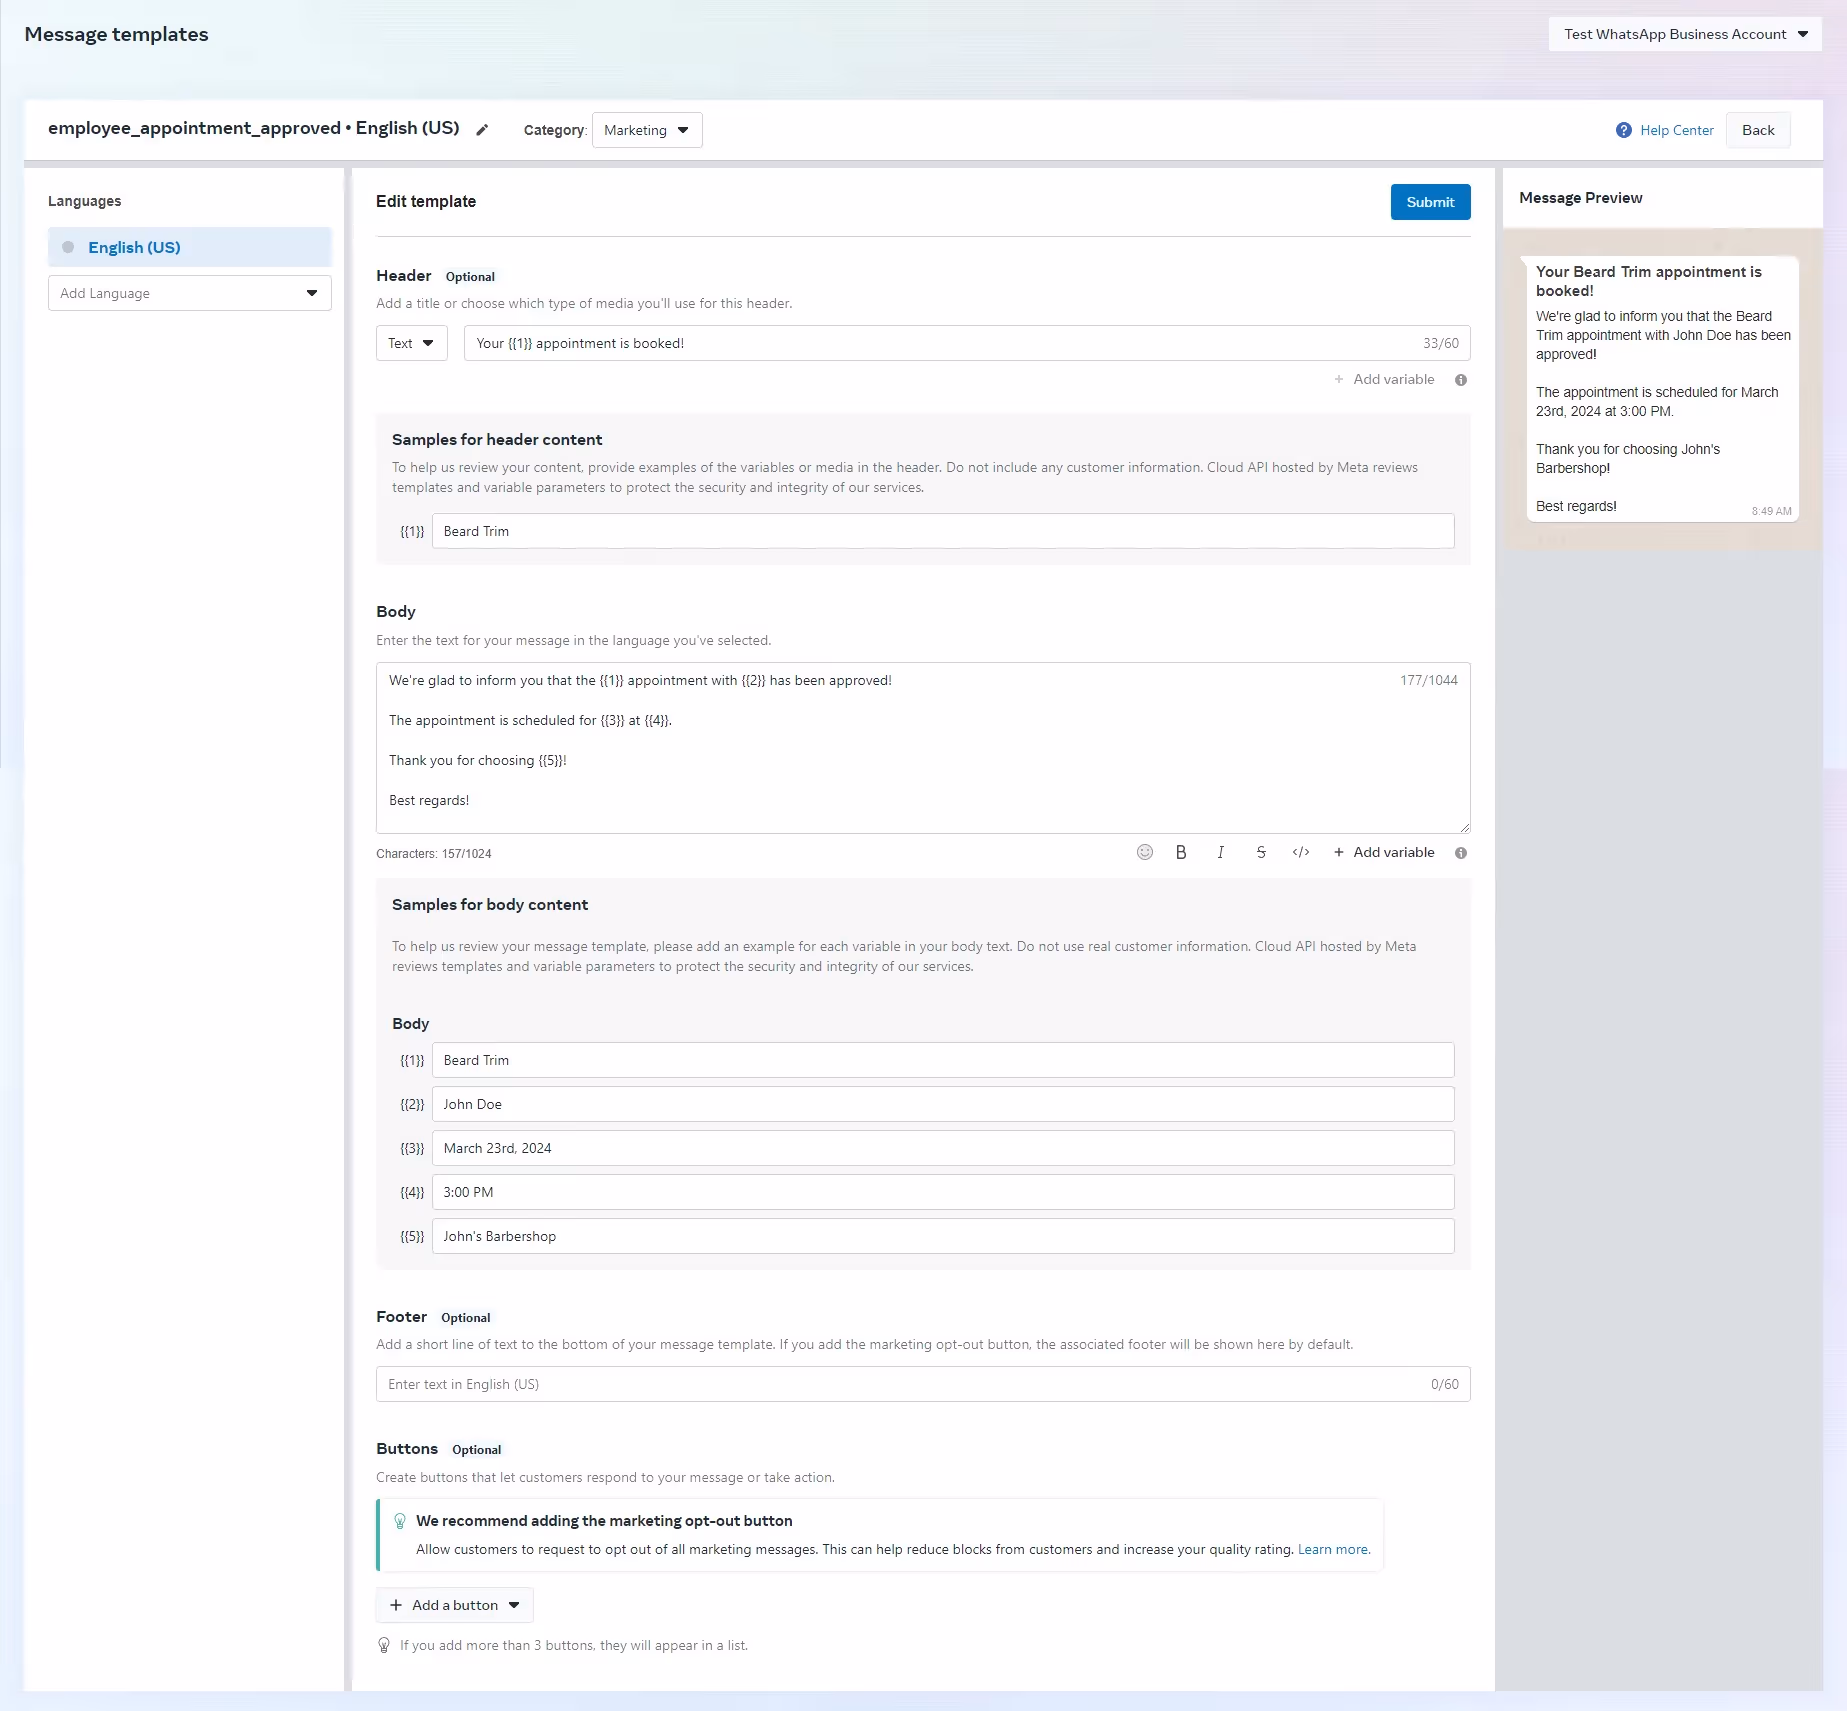Click inside the body message text area
The width and height of the screenshot is (1847, 1711).
pyautogui.click(x=923, y=748)
